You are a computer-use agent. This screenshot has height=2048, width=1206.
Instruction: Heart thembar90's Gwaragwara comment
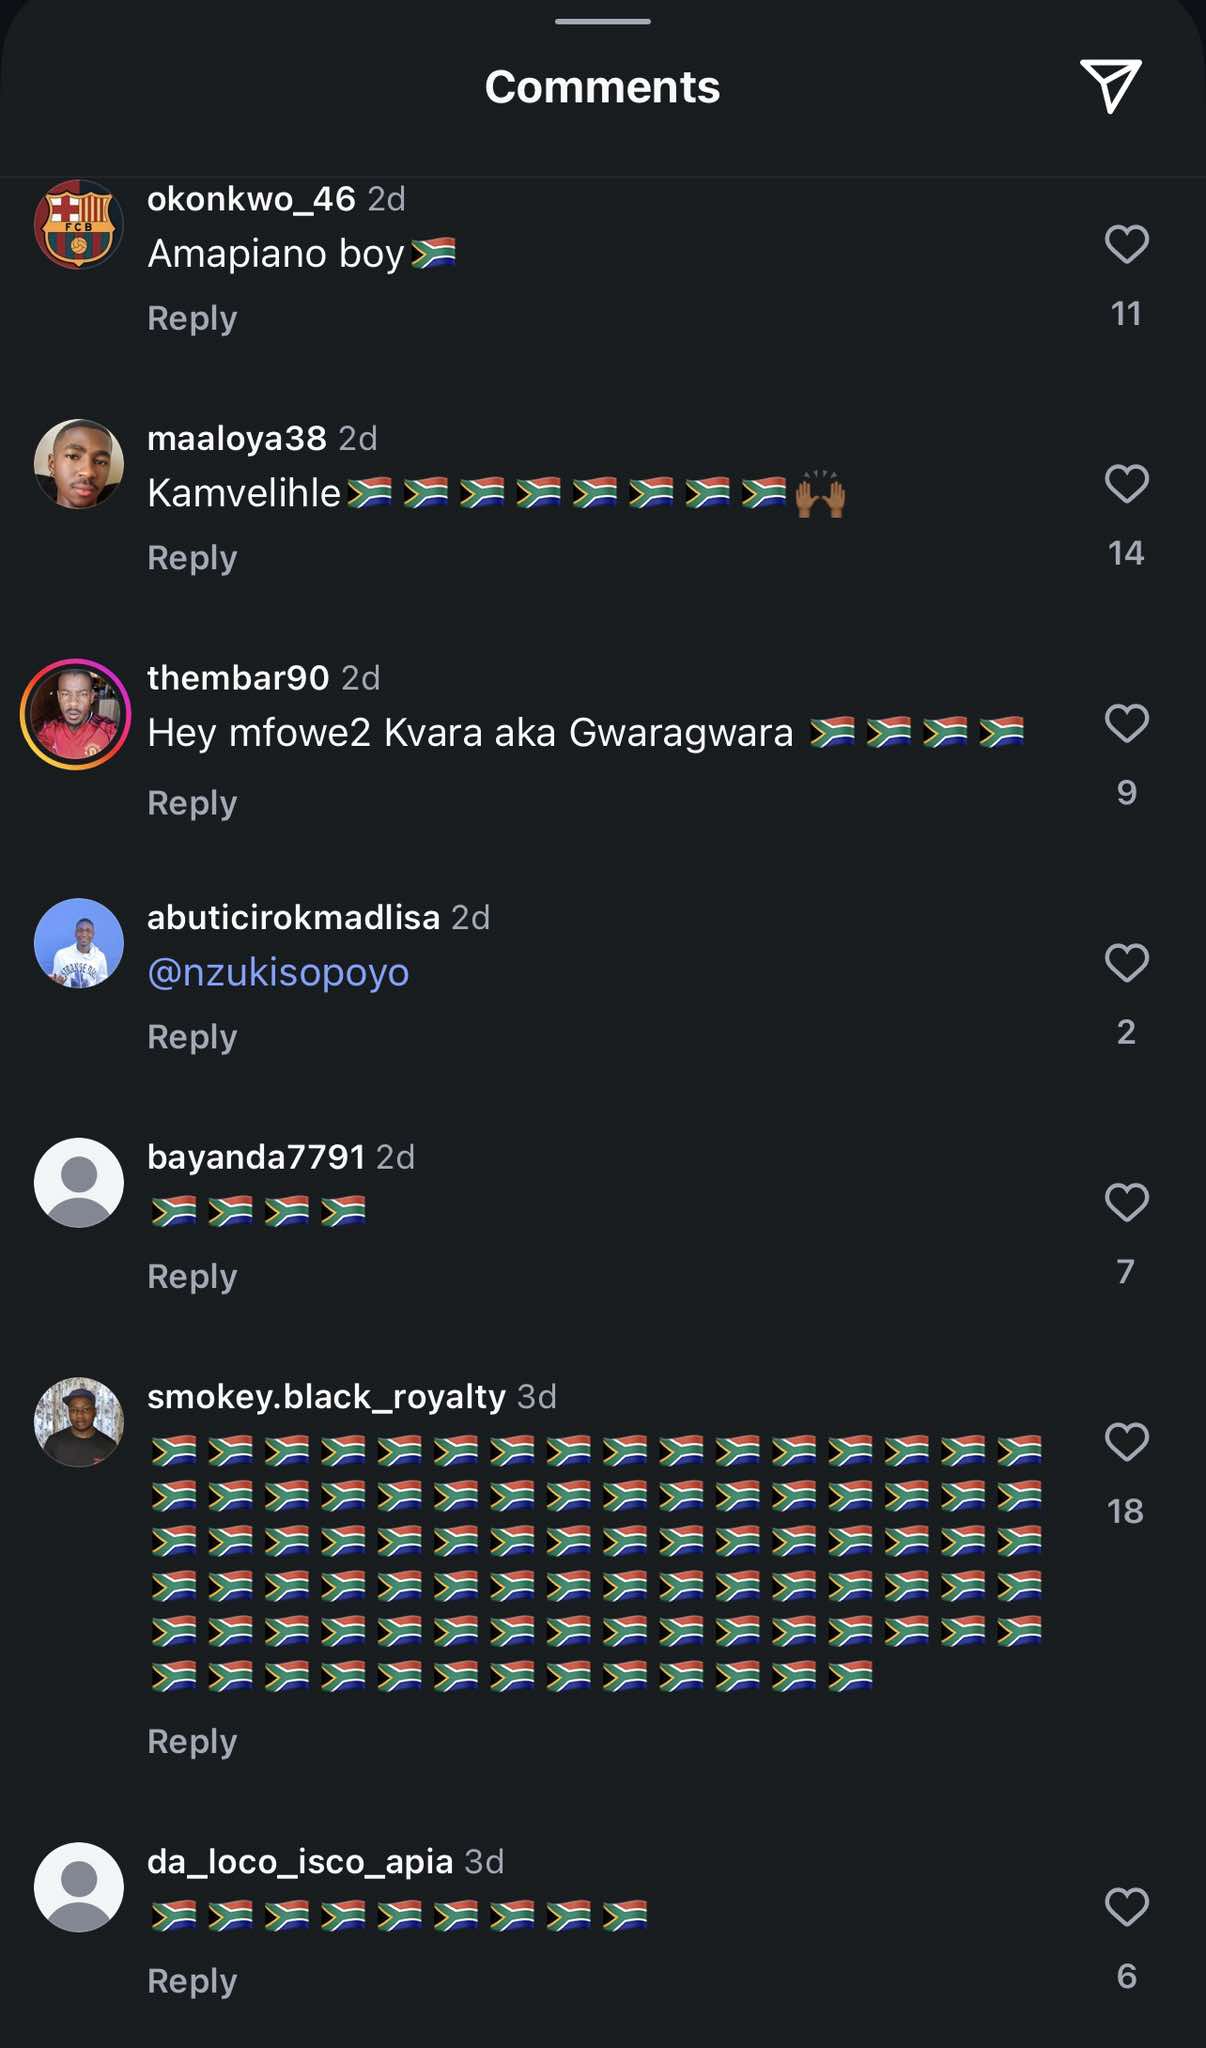(x=1126, y=723)
